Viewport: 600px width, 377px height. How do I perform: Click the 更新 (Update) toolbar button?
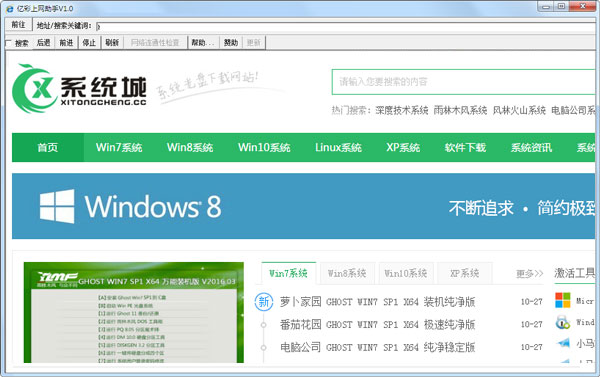(254, 43)
